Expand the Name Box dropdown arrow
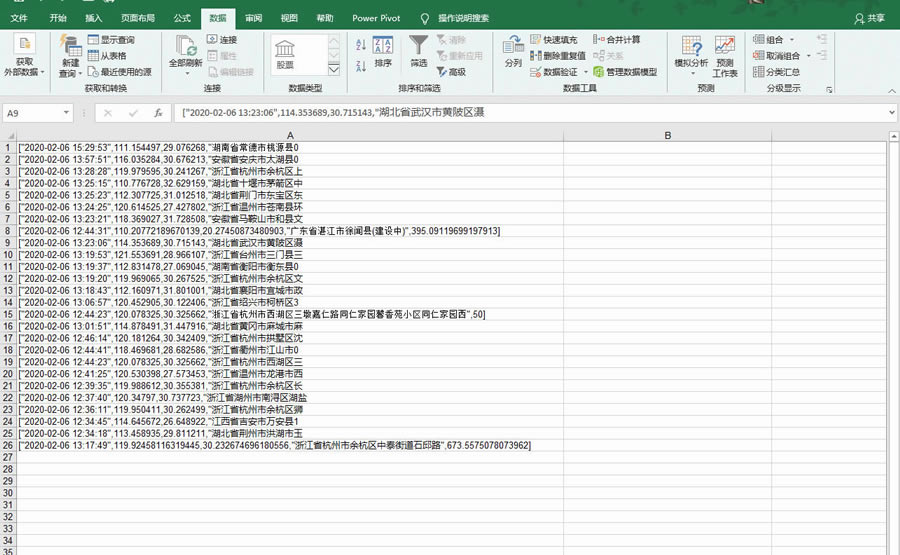 (x=67, y=112)
